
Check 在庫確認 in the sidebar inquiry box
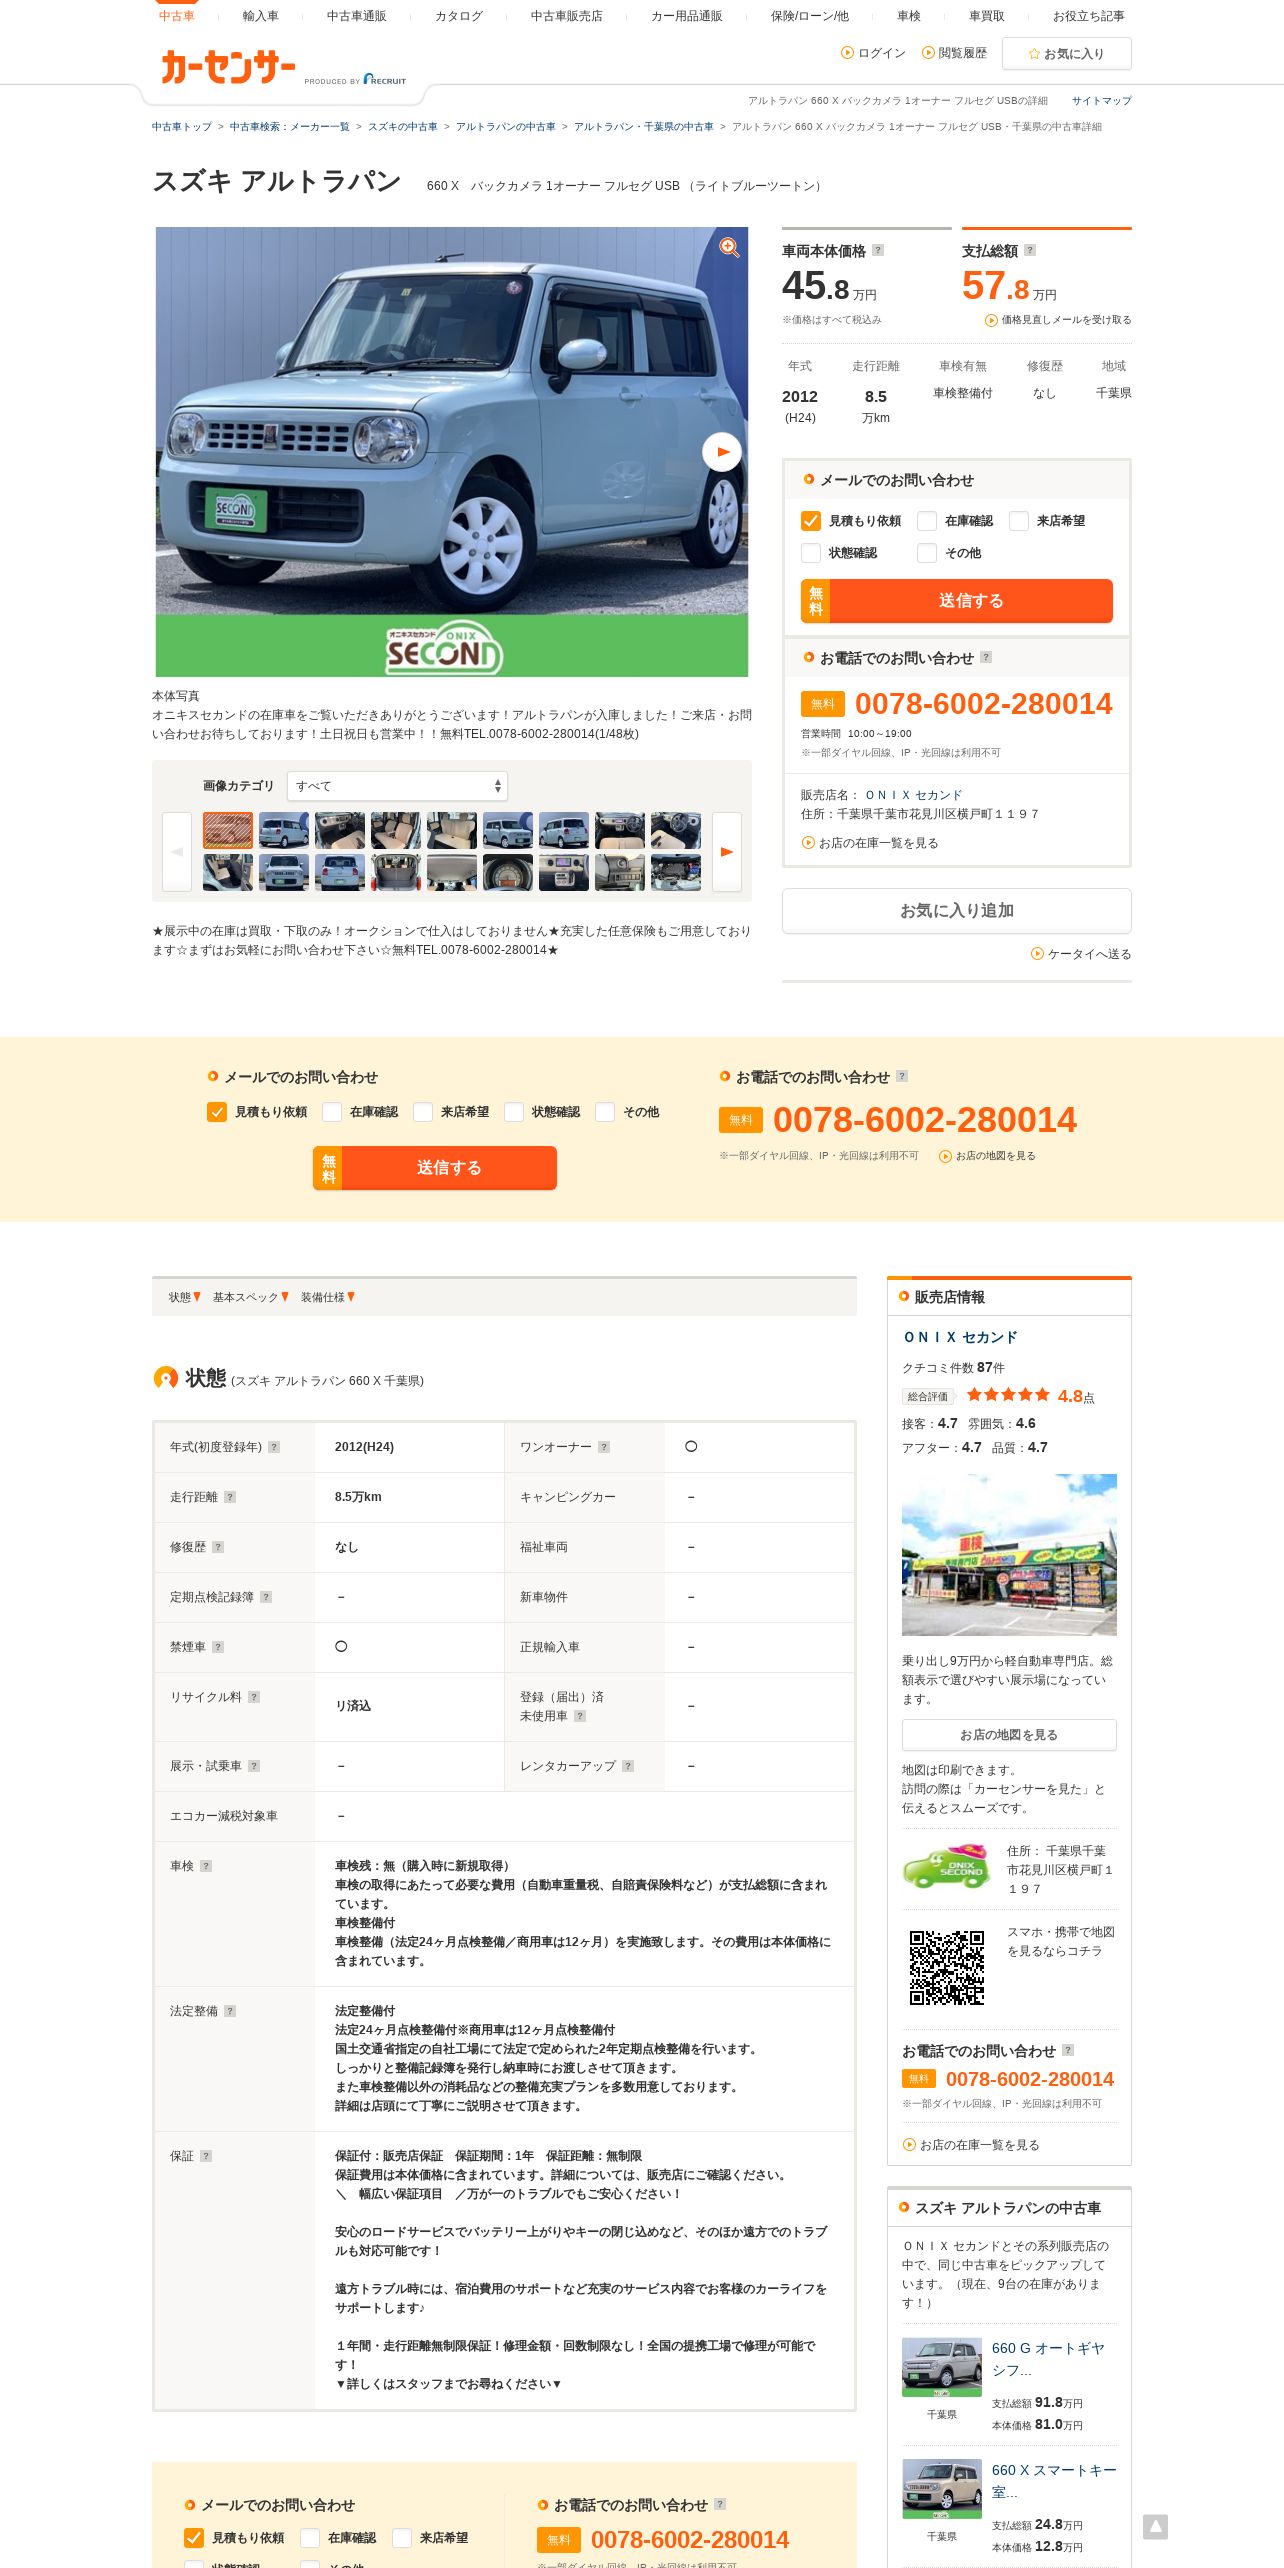pos(927,521)
